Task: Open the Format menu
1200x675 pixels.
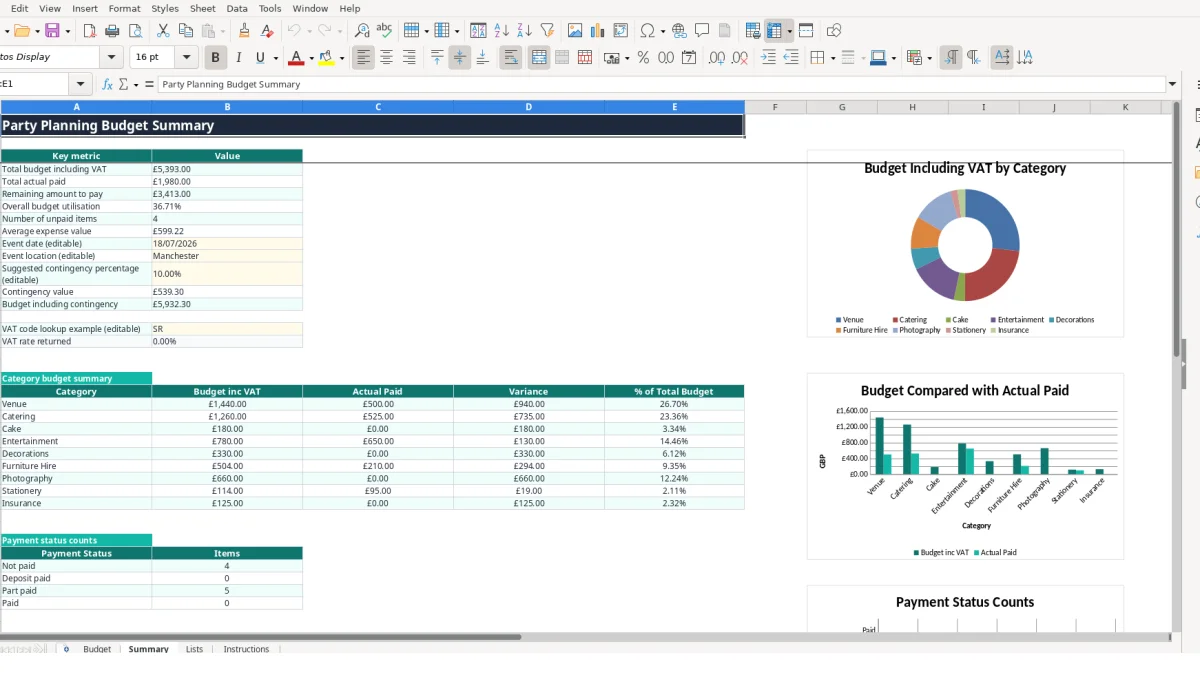Action: 124,8
